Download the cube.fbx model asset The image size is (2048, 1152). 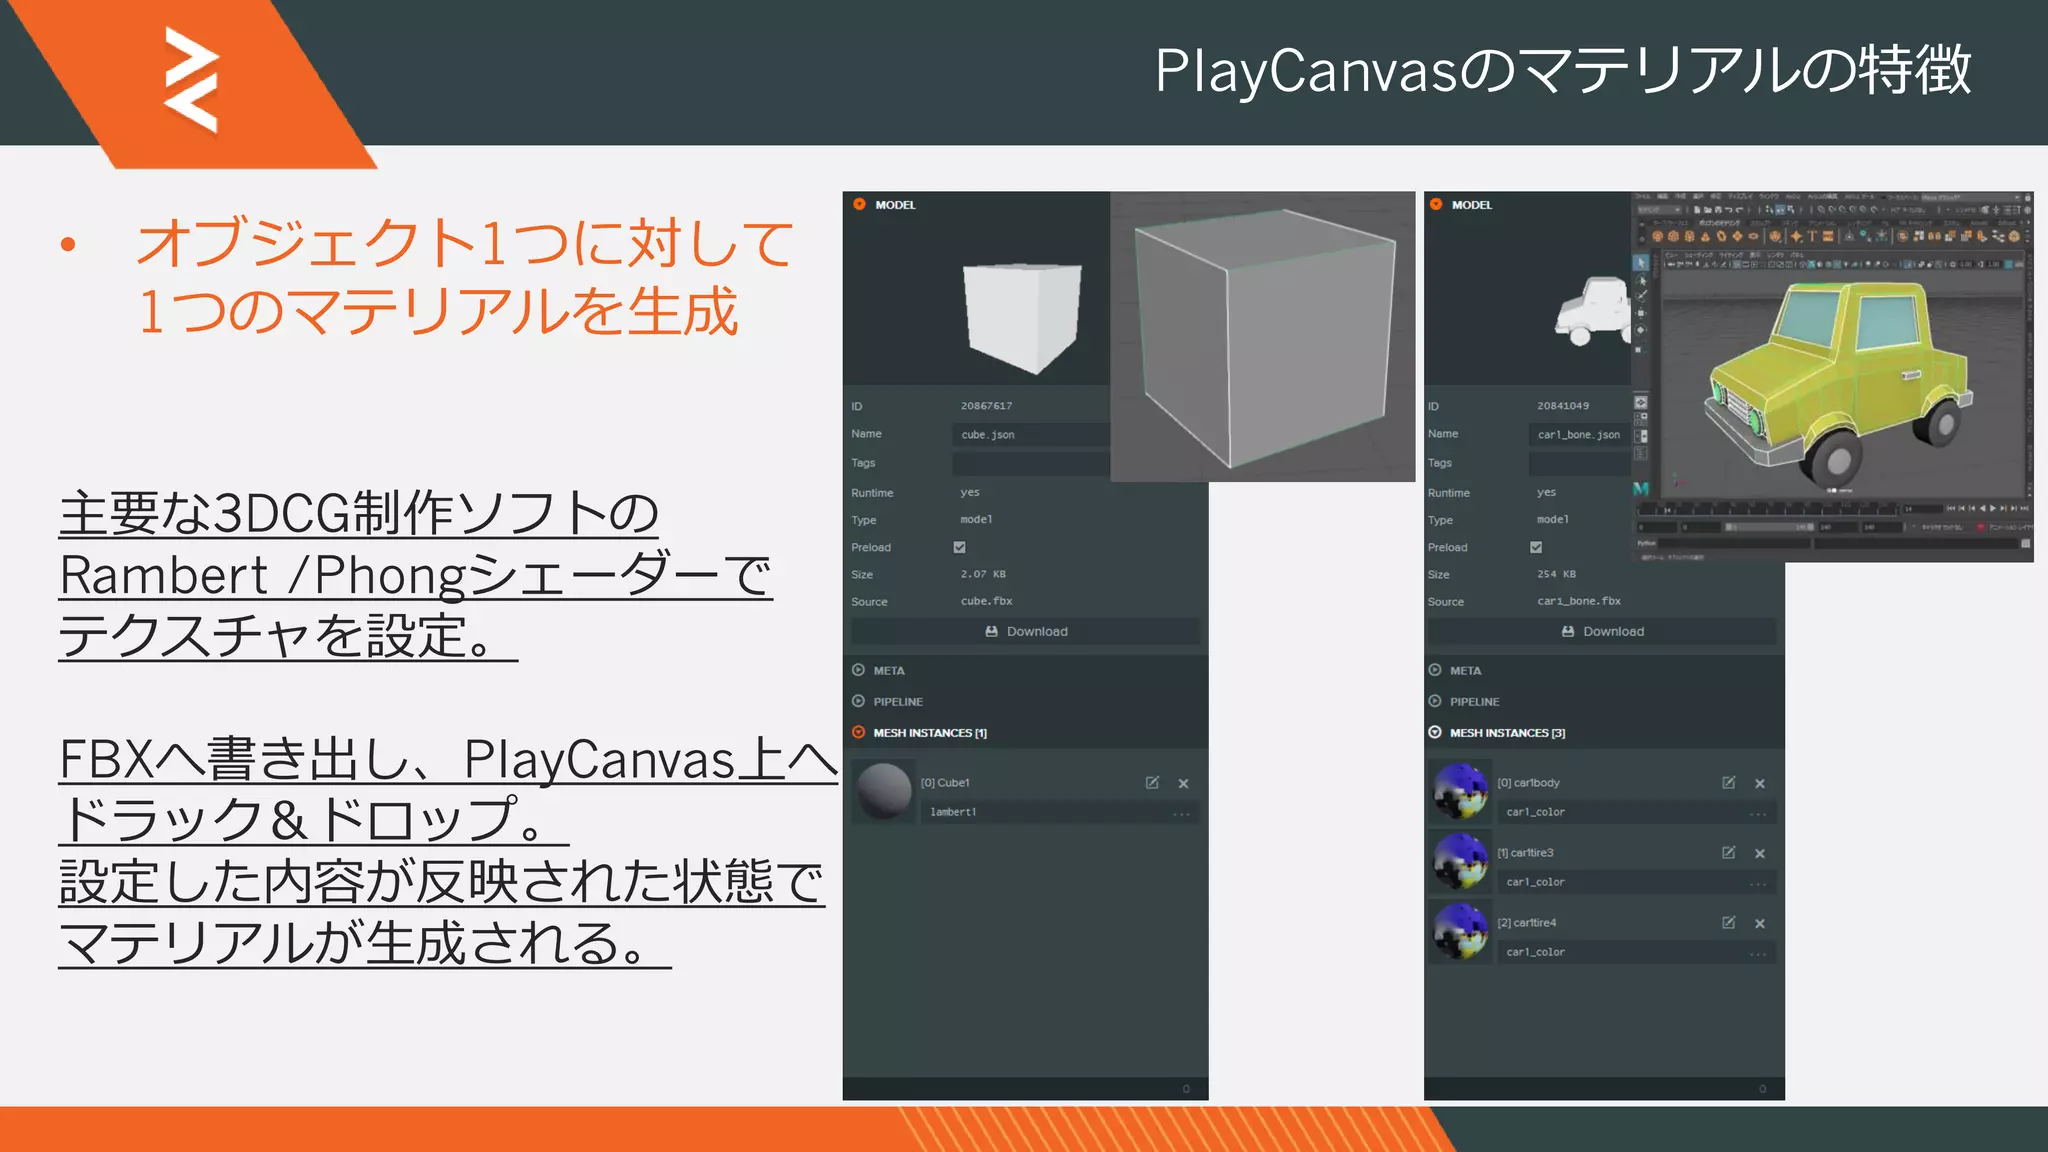point(1025,631)
